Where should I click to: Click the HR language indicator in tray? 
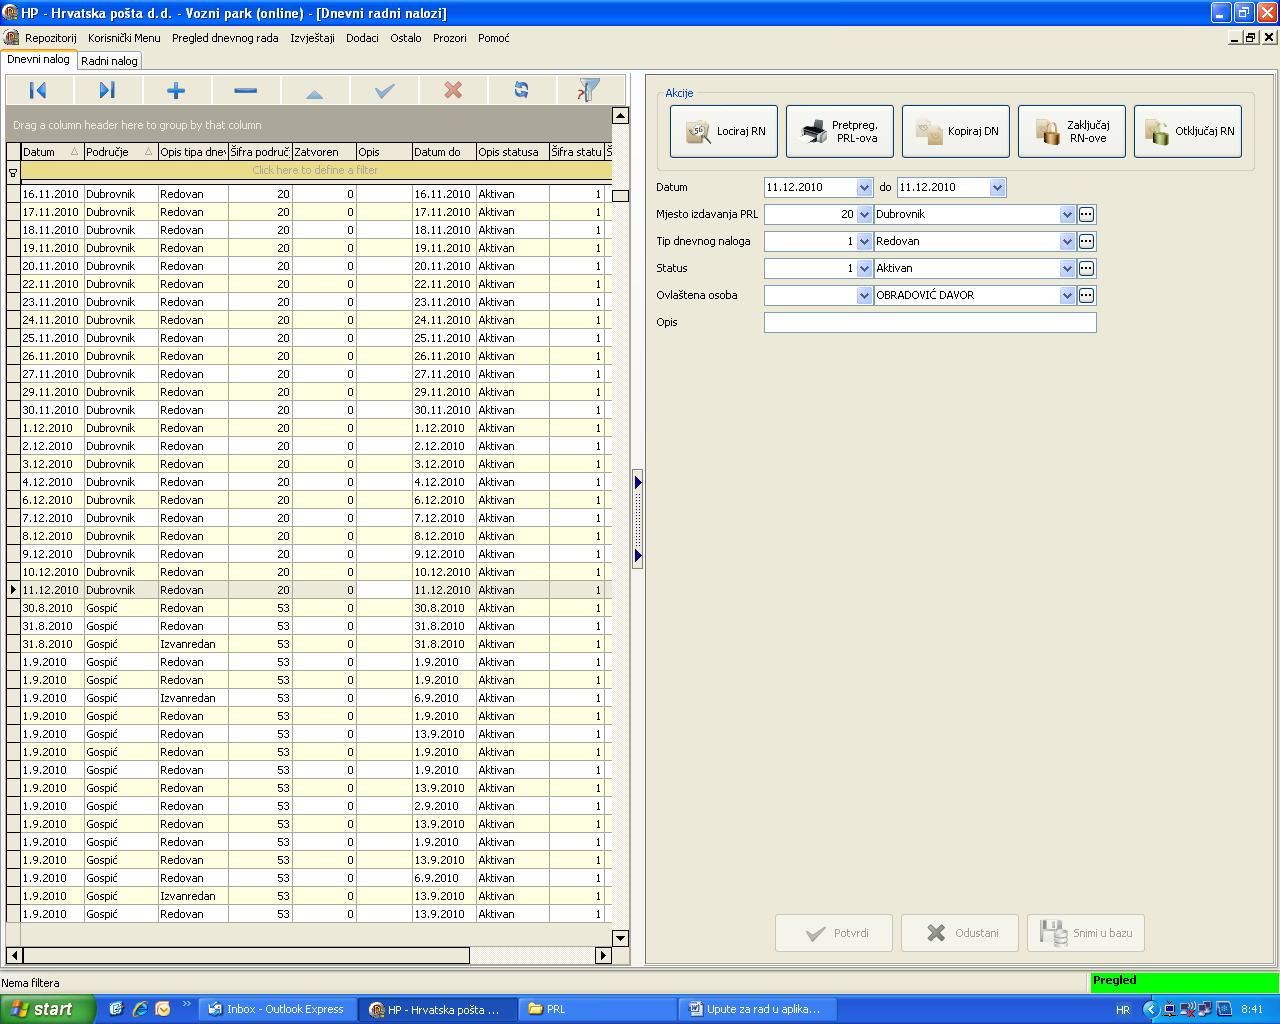1123,1010
